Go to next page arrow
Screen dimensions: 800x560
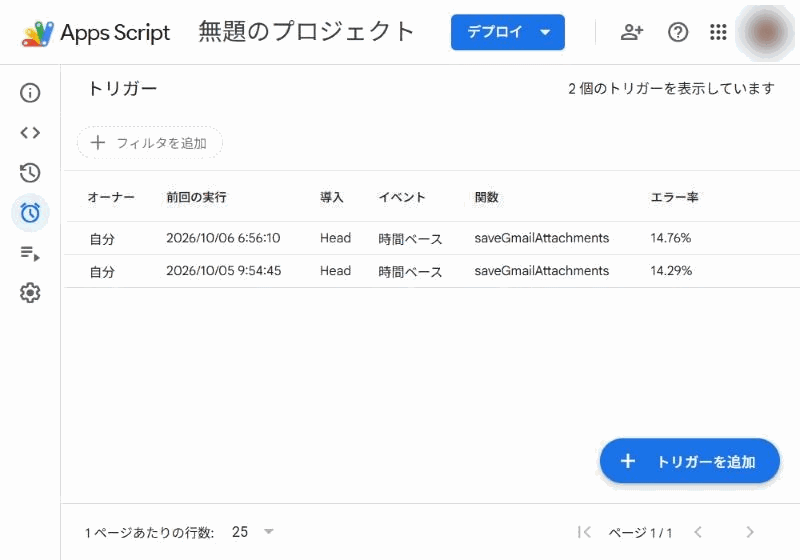pos(749,532)
